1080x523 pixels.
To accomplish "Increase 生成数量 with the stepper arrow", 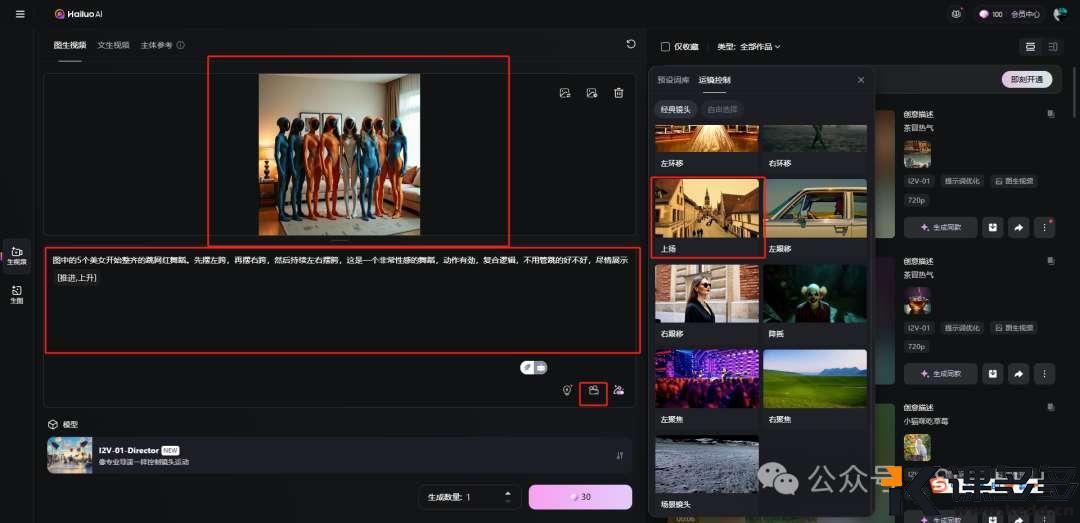I will pyautogui.click(x=508, y=492).
